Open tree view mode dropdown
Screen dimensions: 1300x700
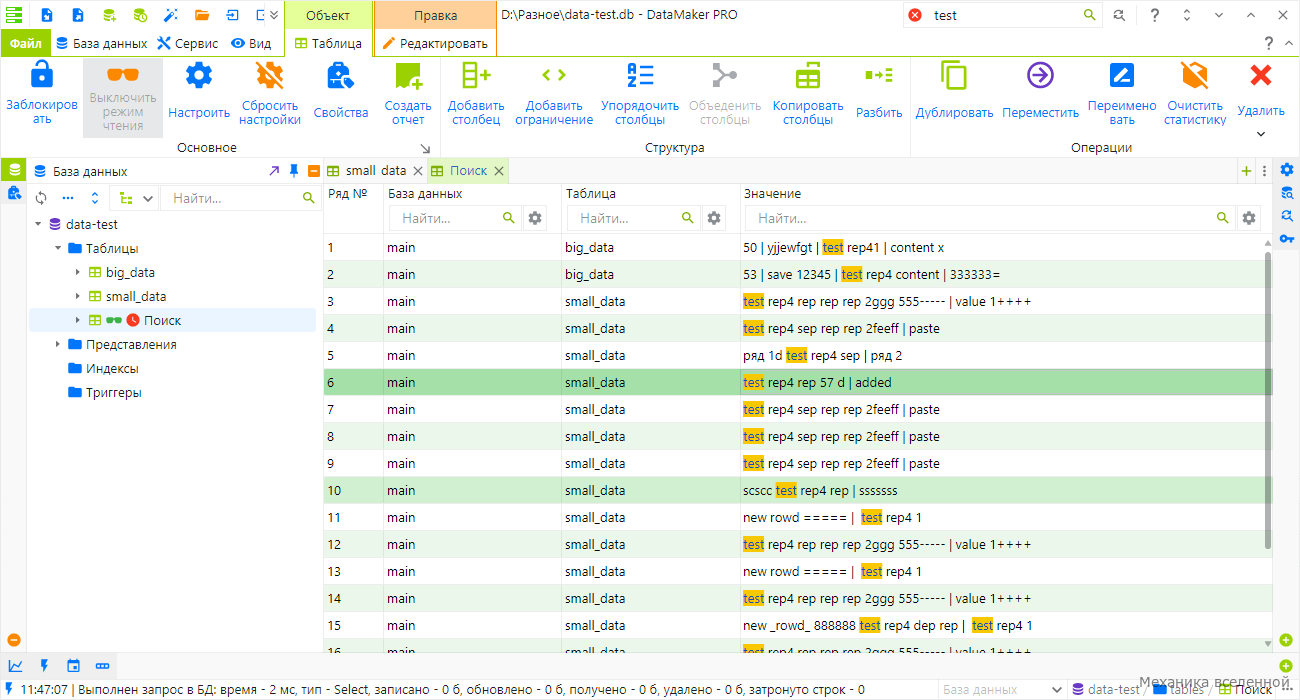click(x=135, y=198)
